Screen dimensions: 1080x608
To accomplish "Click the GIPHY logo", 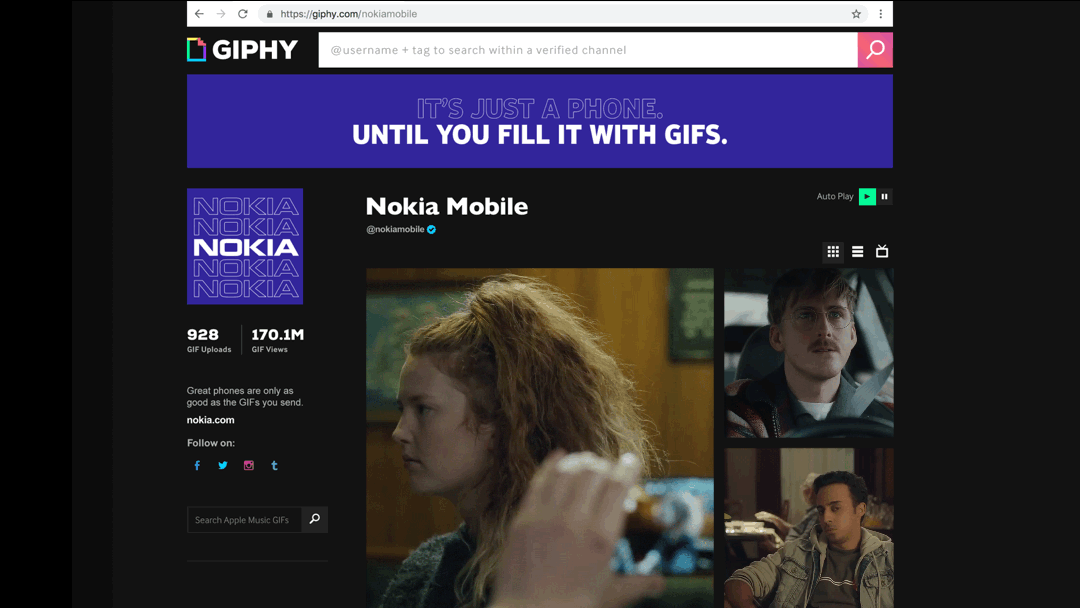I will [242, 50].
